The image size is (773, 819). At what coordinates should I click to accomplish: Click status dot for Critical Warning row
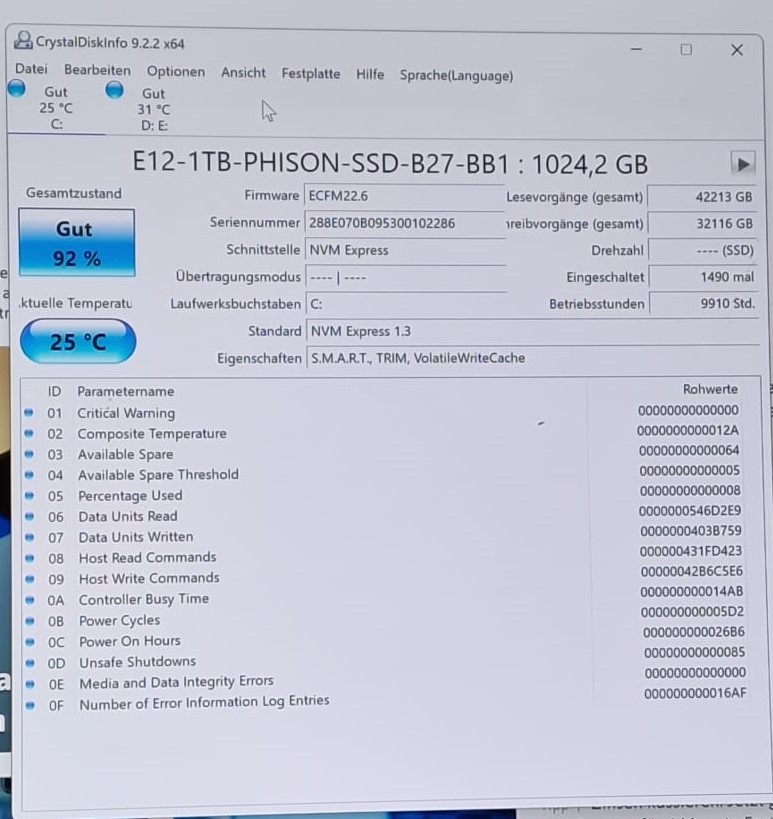pyautogui.click(x=29, y=413)
